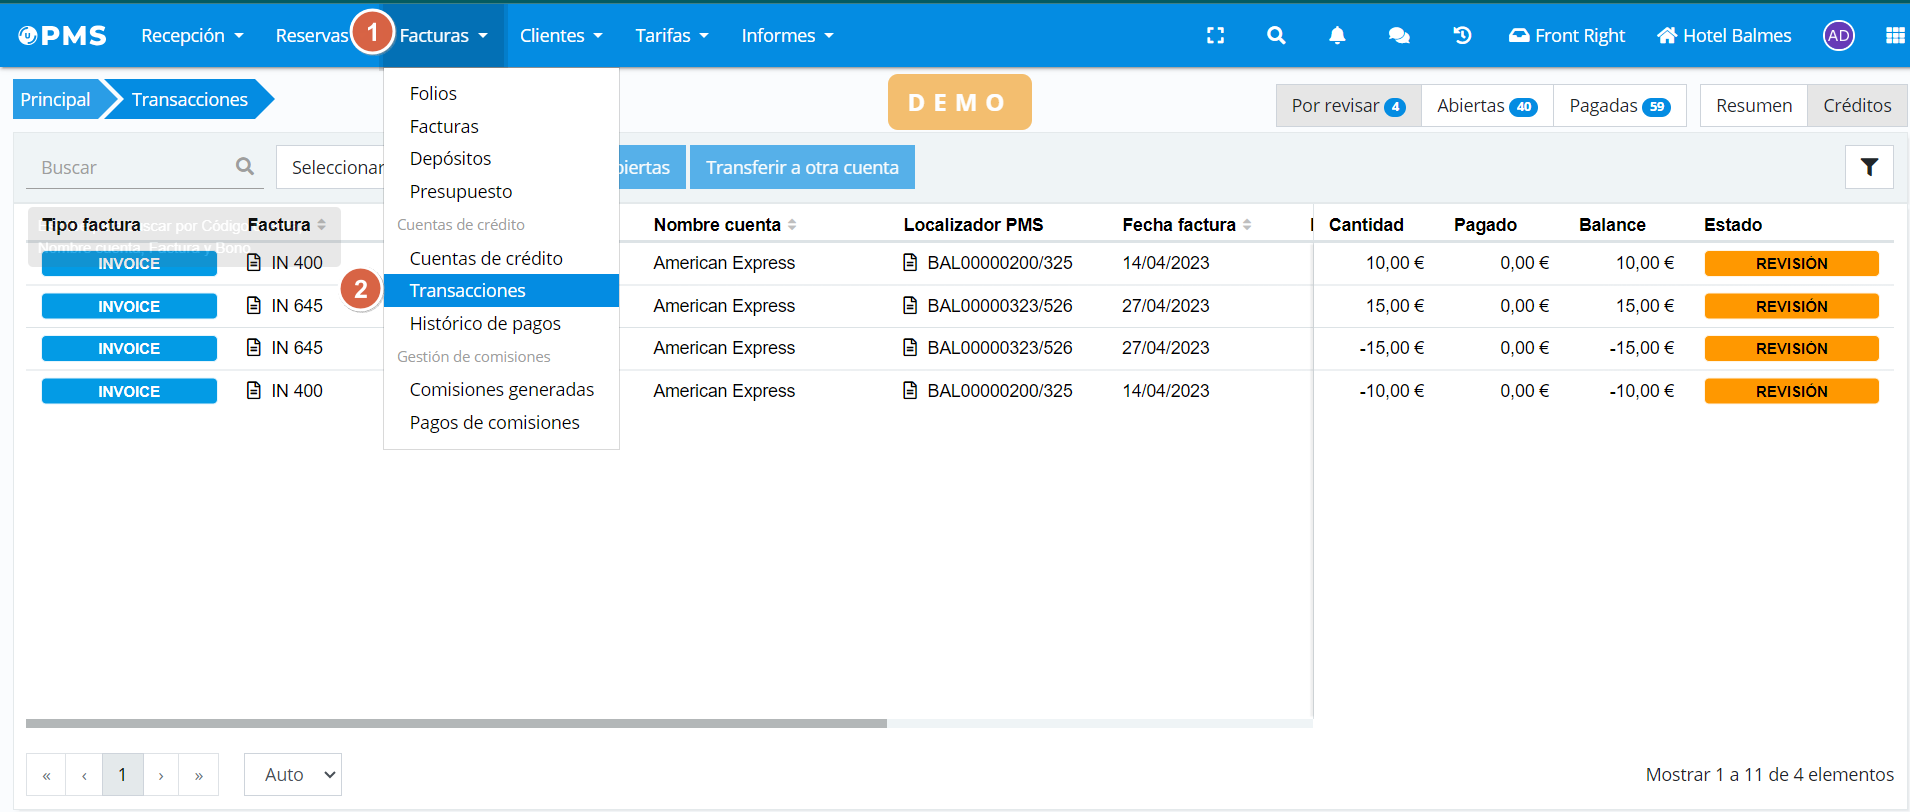Go to Principal breadcrumb
This screenshot has height=812, width=1910.
coord(56,100)
